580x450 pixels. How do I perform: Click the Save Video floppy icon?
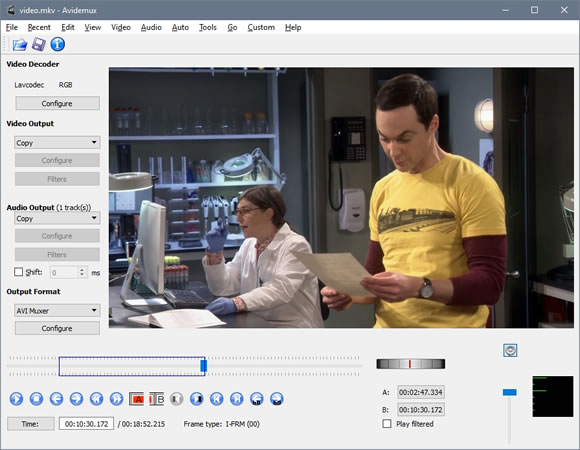point(38,44)
